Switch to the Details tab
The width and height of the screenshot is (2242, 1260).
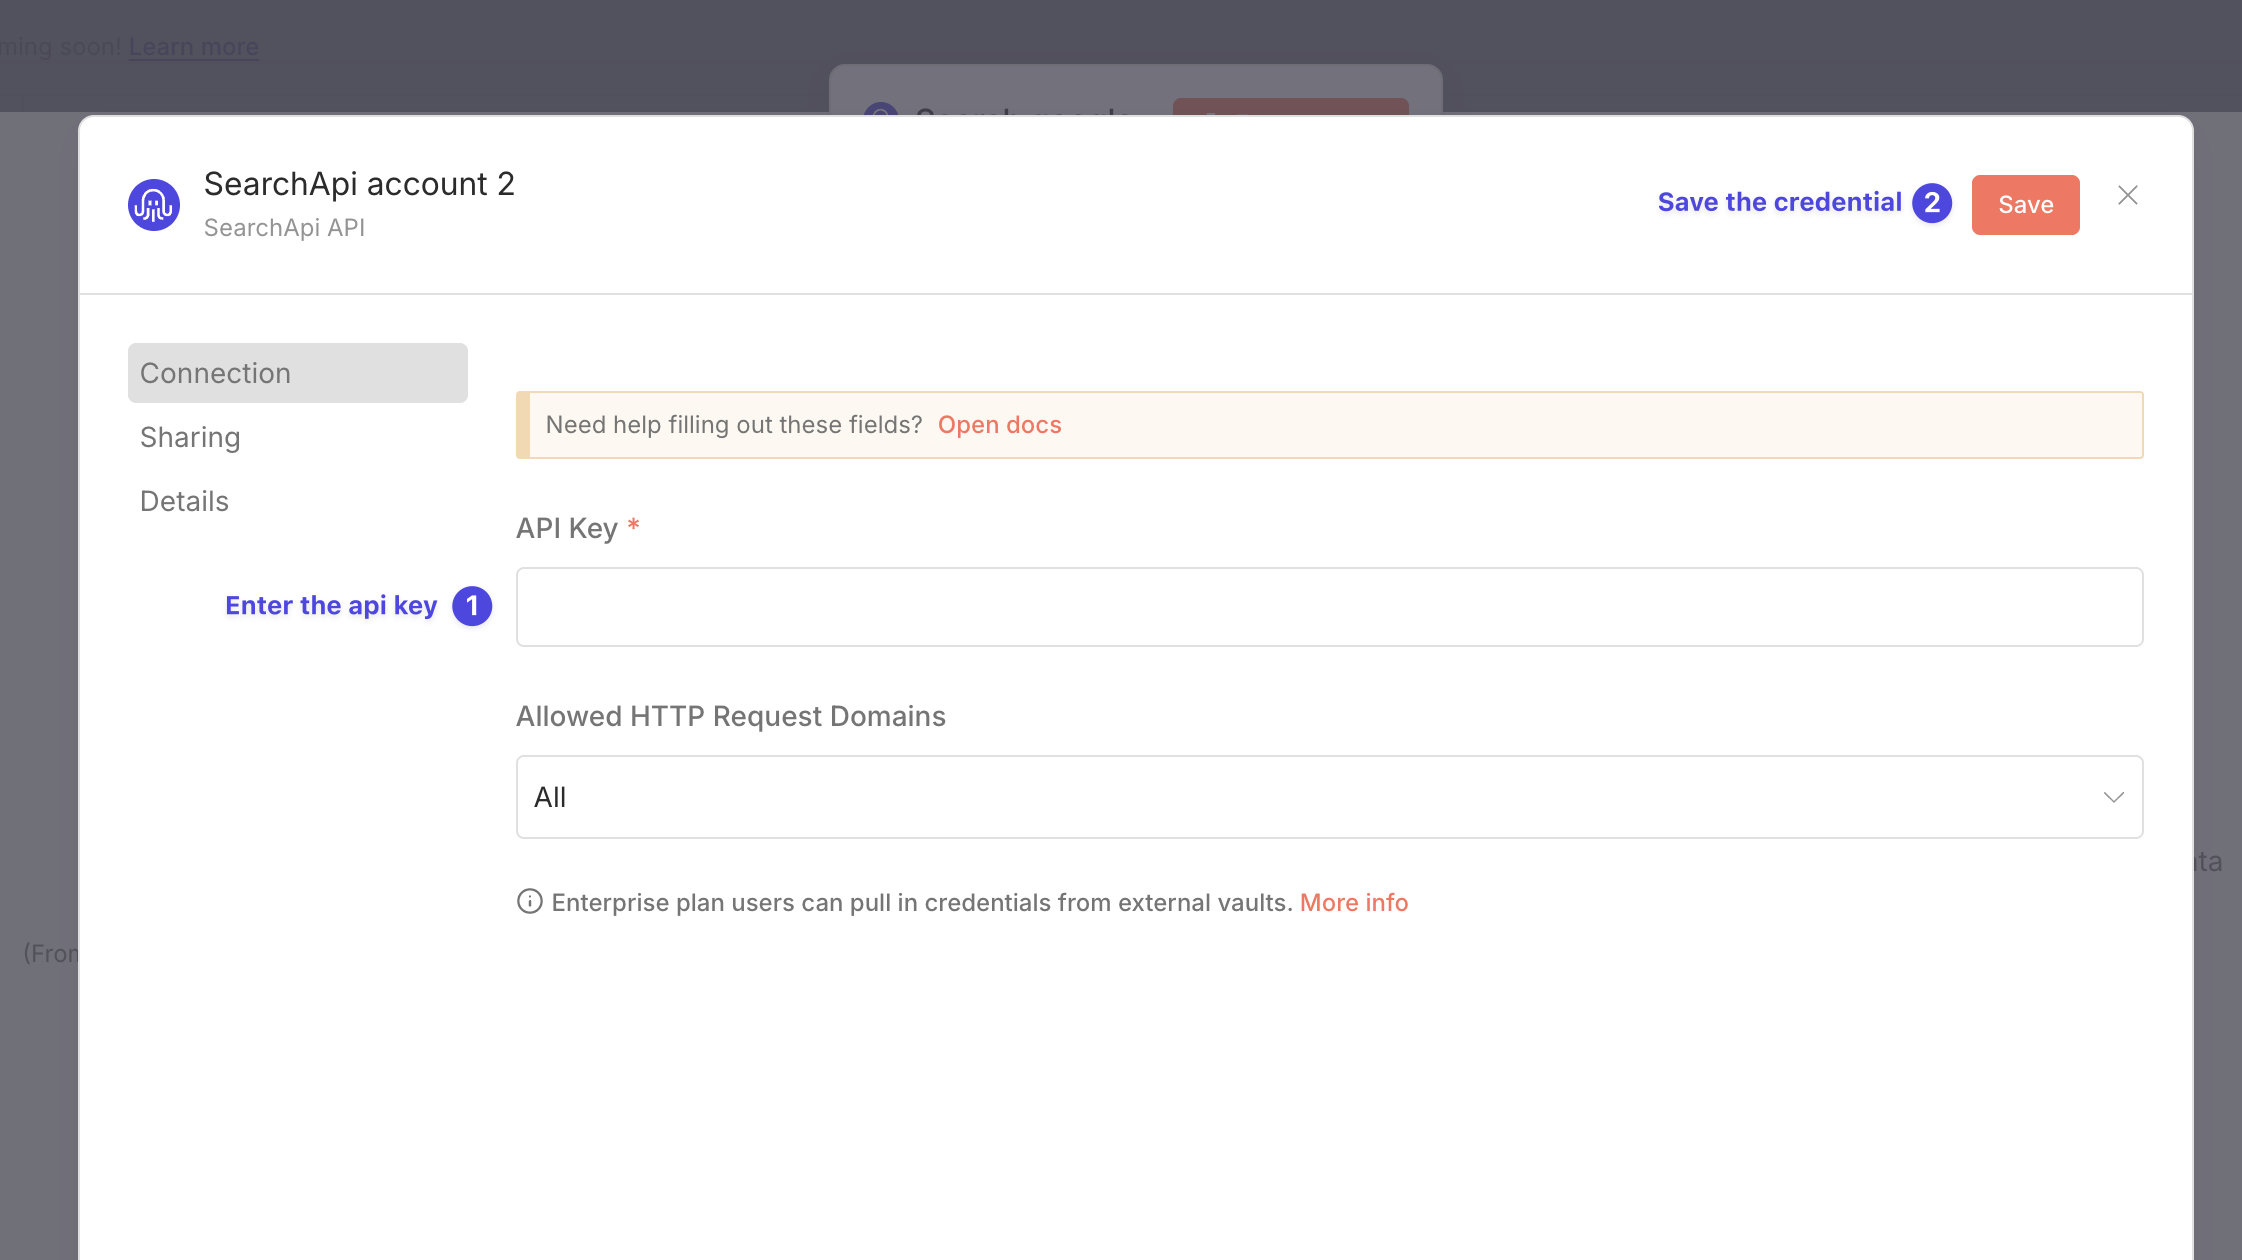coord(184,501)
